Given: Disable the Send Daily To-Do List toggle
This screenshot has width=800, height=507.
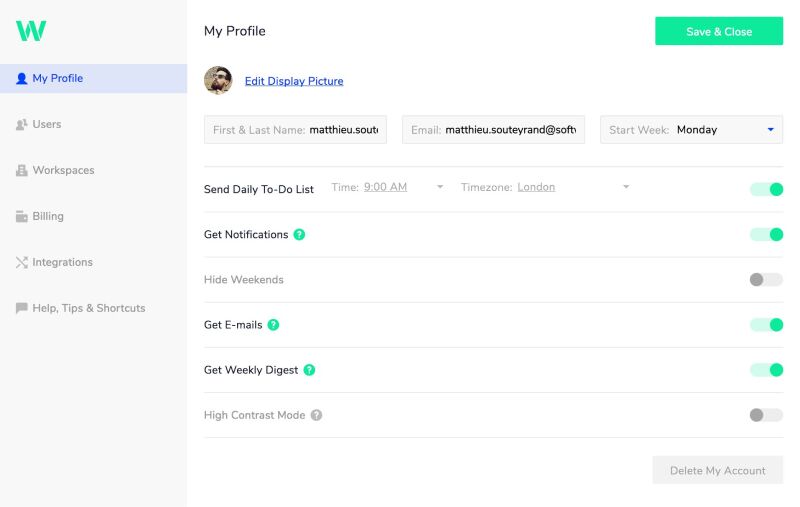Looking at the screenshot, I should [x=766, y=189].
